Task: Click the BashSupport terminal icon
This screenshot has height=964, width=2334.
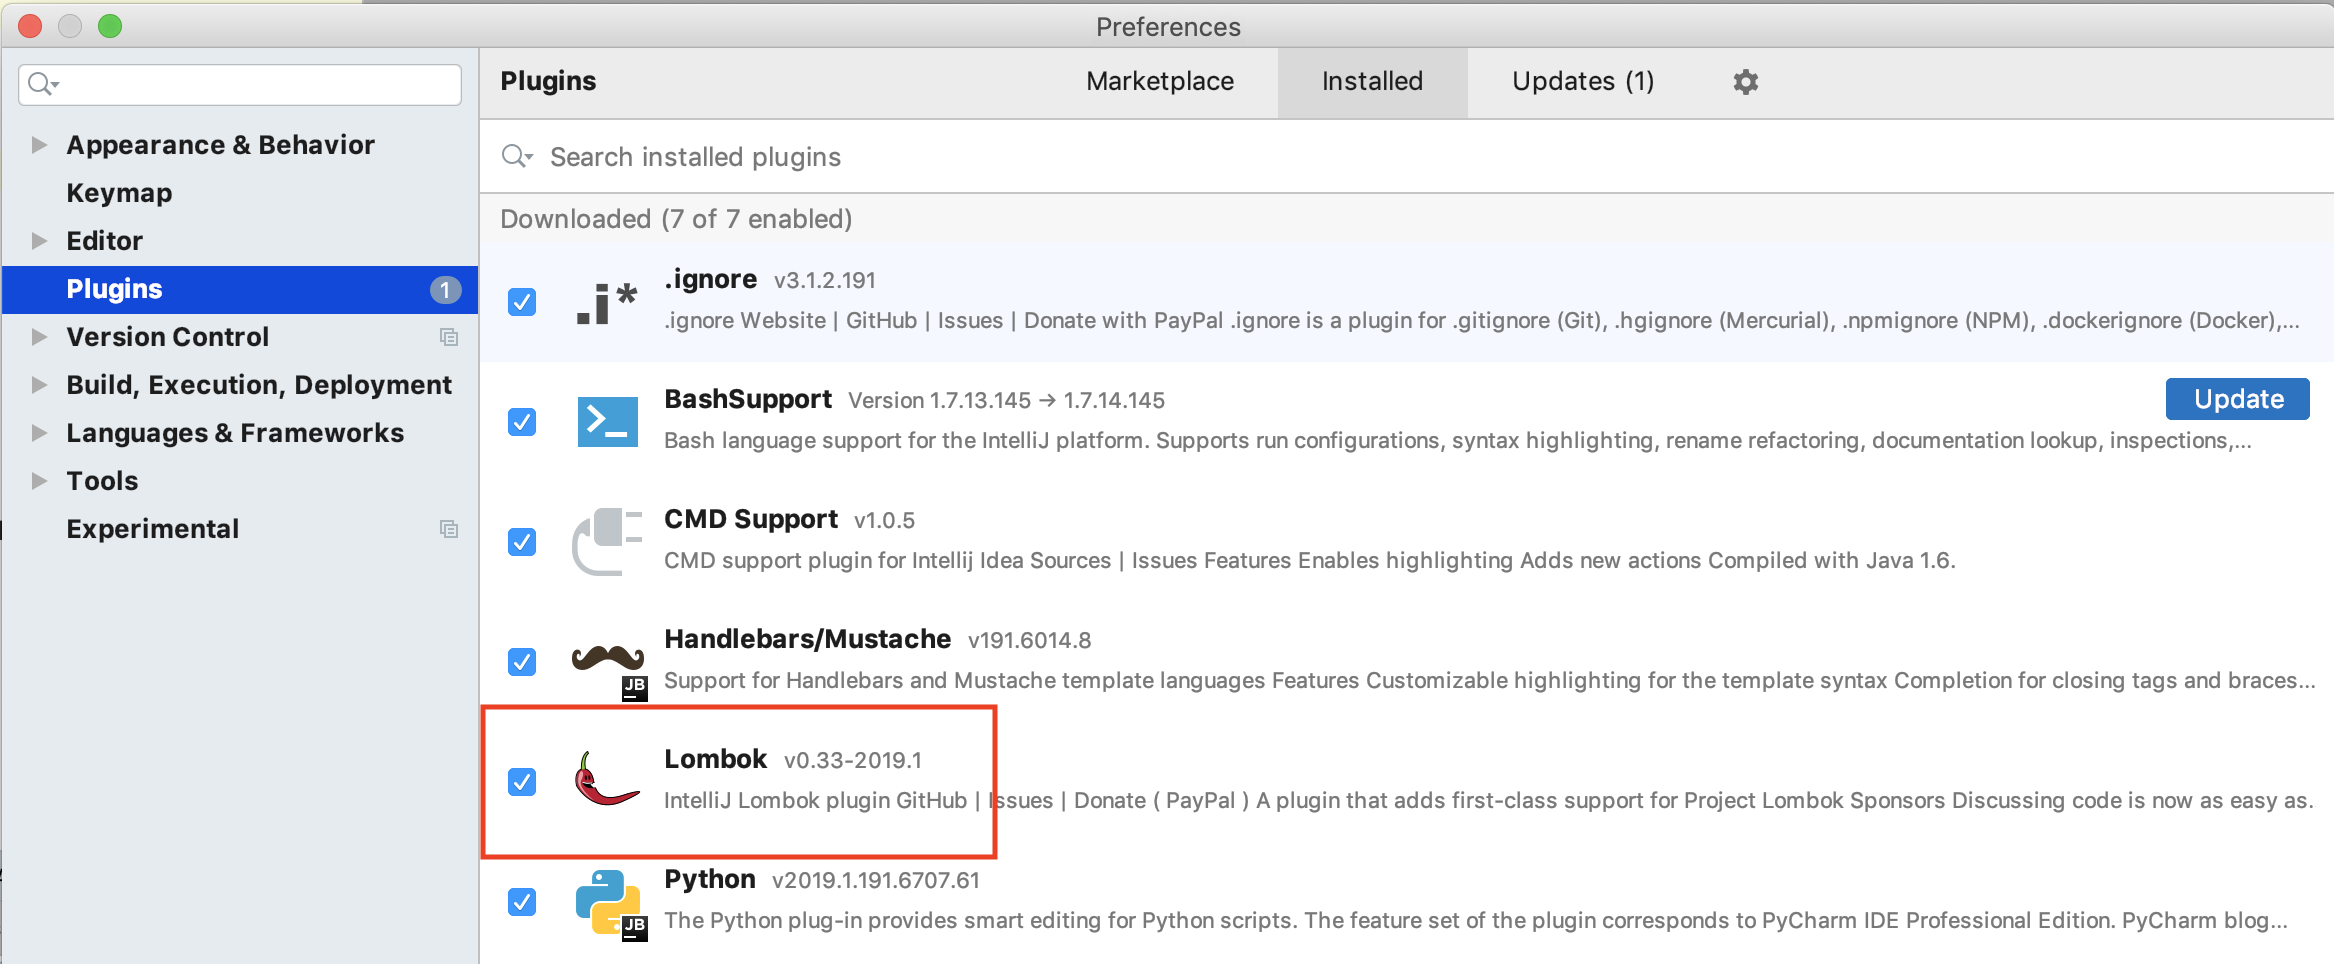Action: click(607, 422)
